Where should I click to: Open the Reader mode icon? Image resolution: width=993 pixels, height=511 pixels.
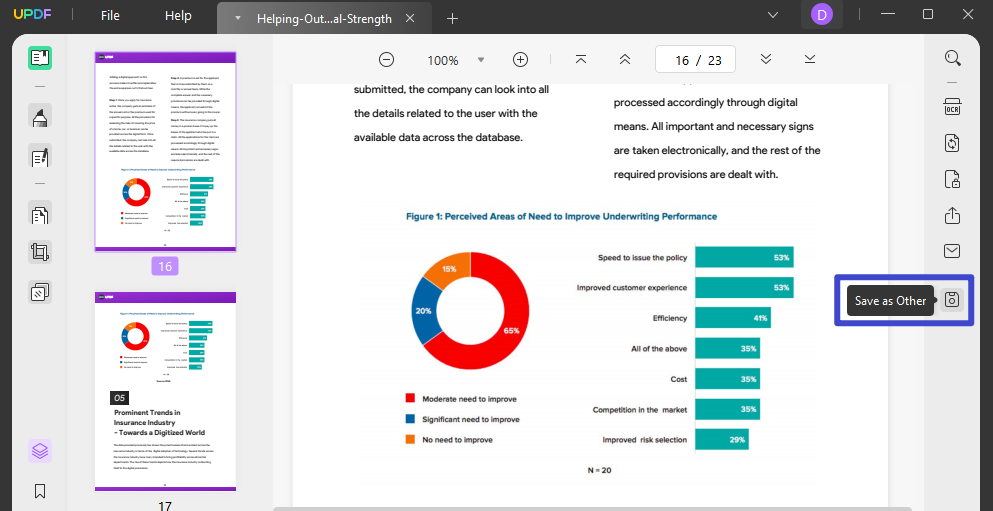pos(40,57)
